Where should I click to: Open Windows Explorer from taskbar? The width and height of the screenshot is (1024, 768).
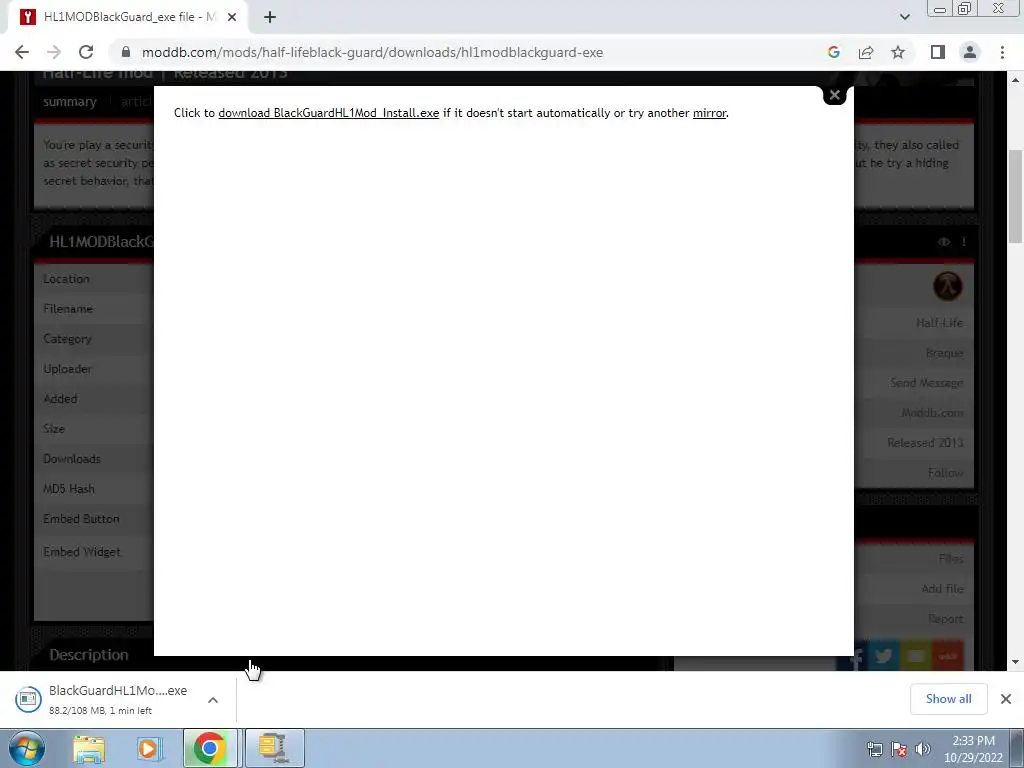[89, 748]
